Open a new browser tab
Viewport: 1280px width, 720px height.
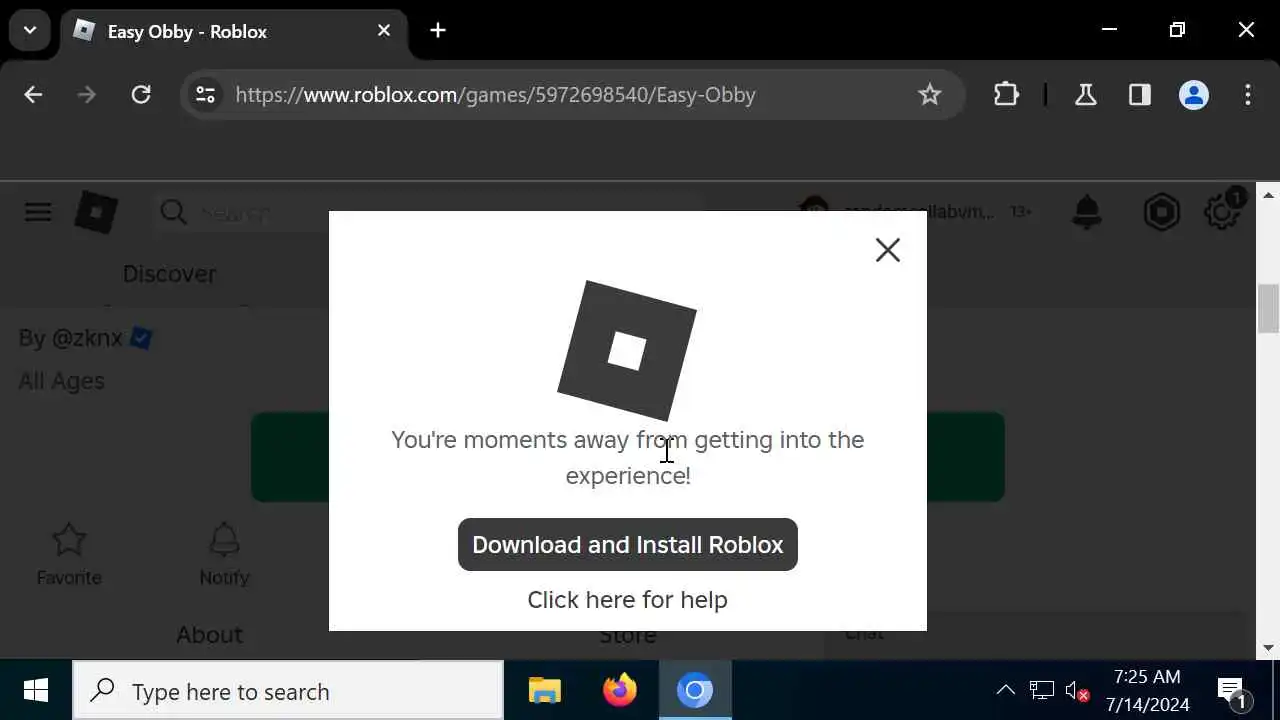click(x=438, y=31)
